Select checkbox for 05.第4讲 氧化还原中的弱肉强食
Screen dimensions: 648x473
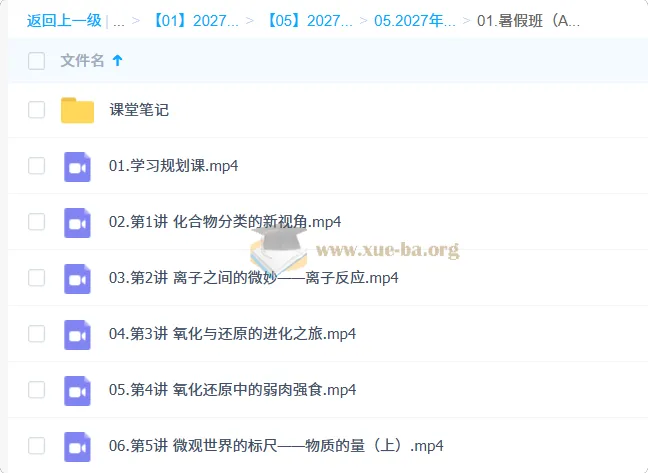click(x=36, y=390)
